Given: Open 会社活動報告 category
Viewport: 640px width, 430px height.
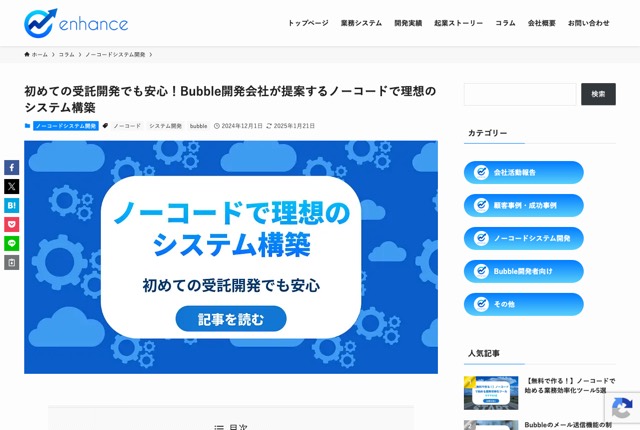Looking at the screenshot, I should tap(524, 172).
